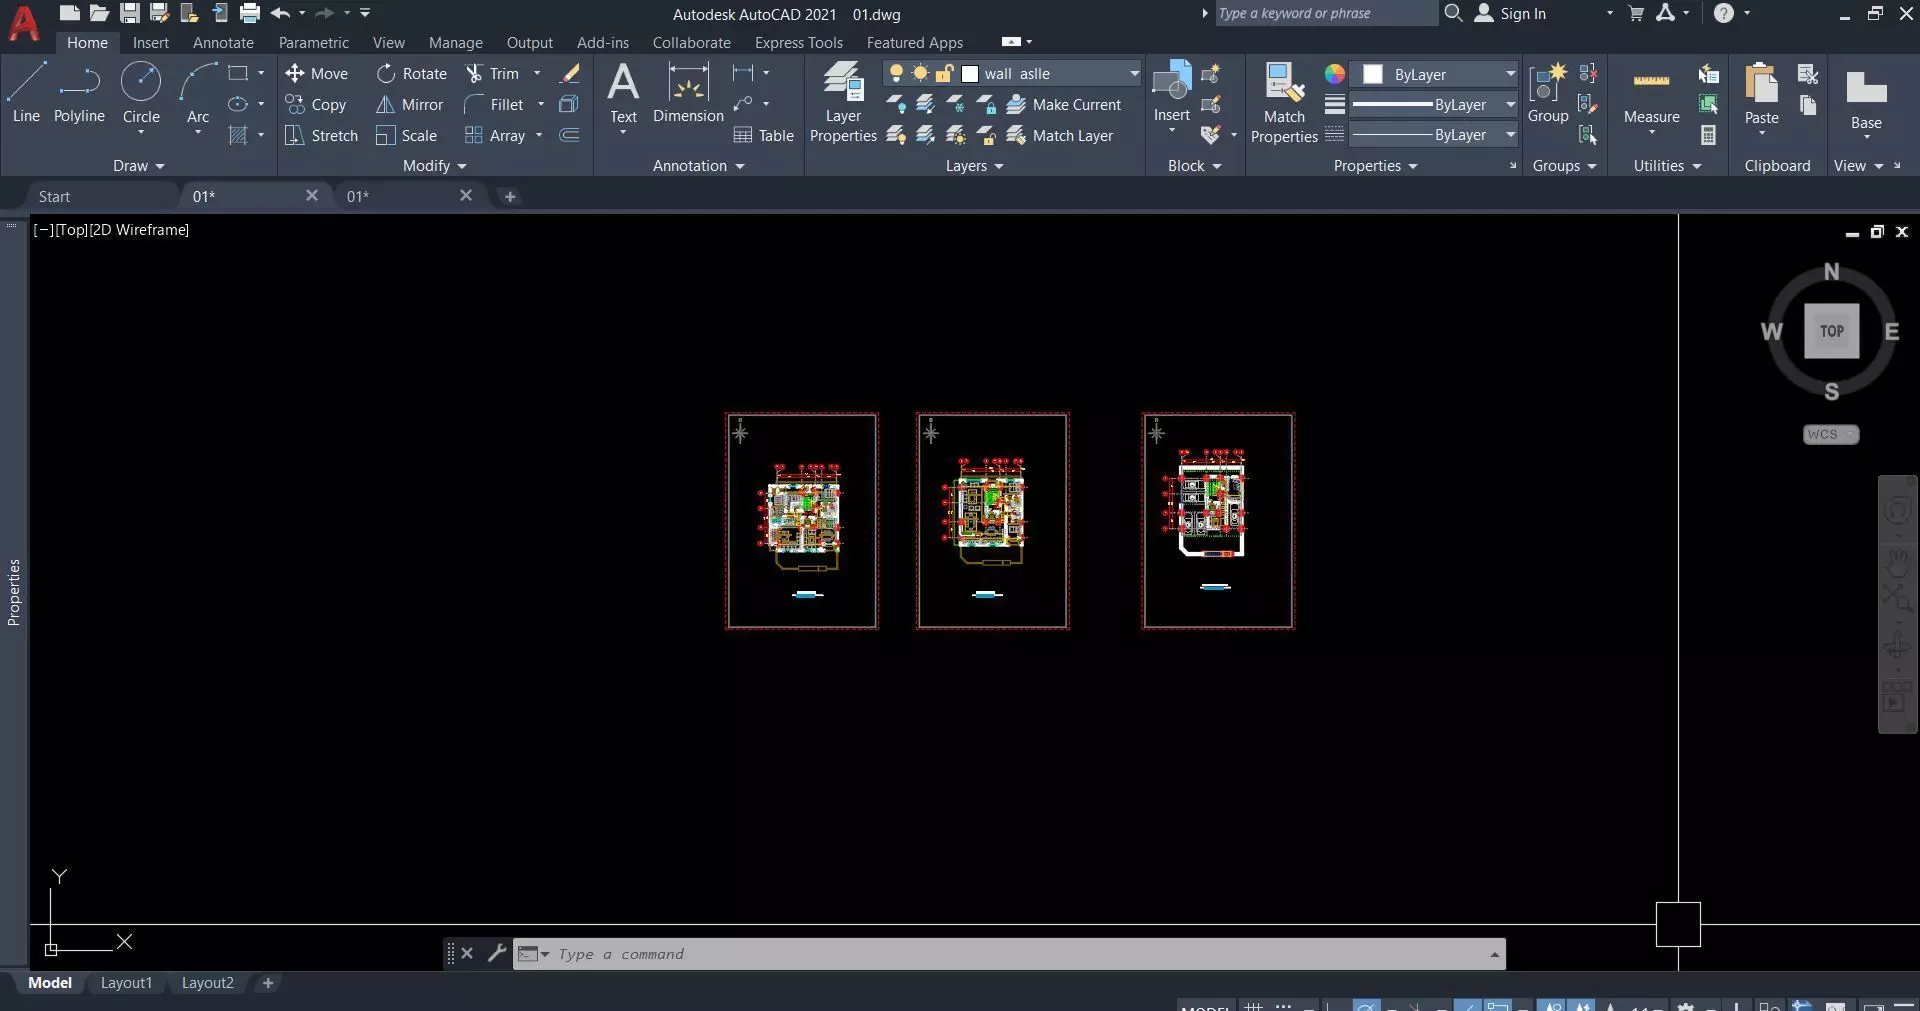Expand the Annotation panel
Viewport: 1920px width, 1011px height.
tap(698, 166)
